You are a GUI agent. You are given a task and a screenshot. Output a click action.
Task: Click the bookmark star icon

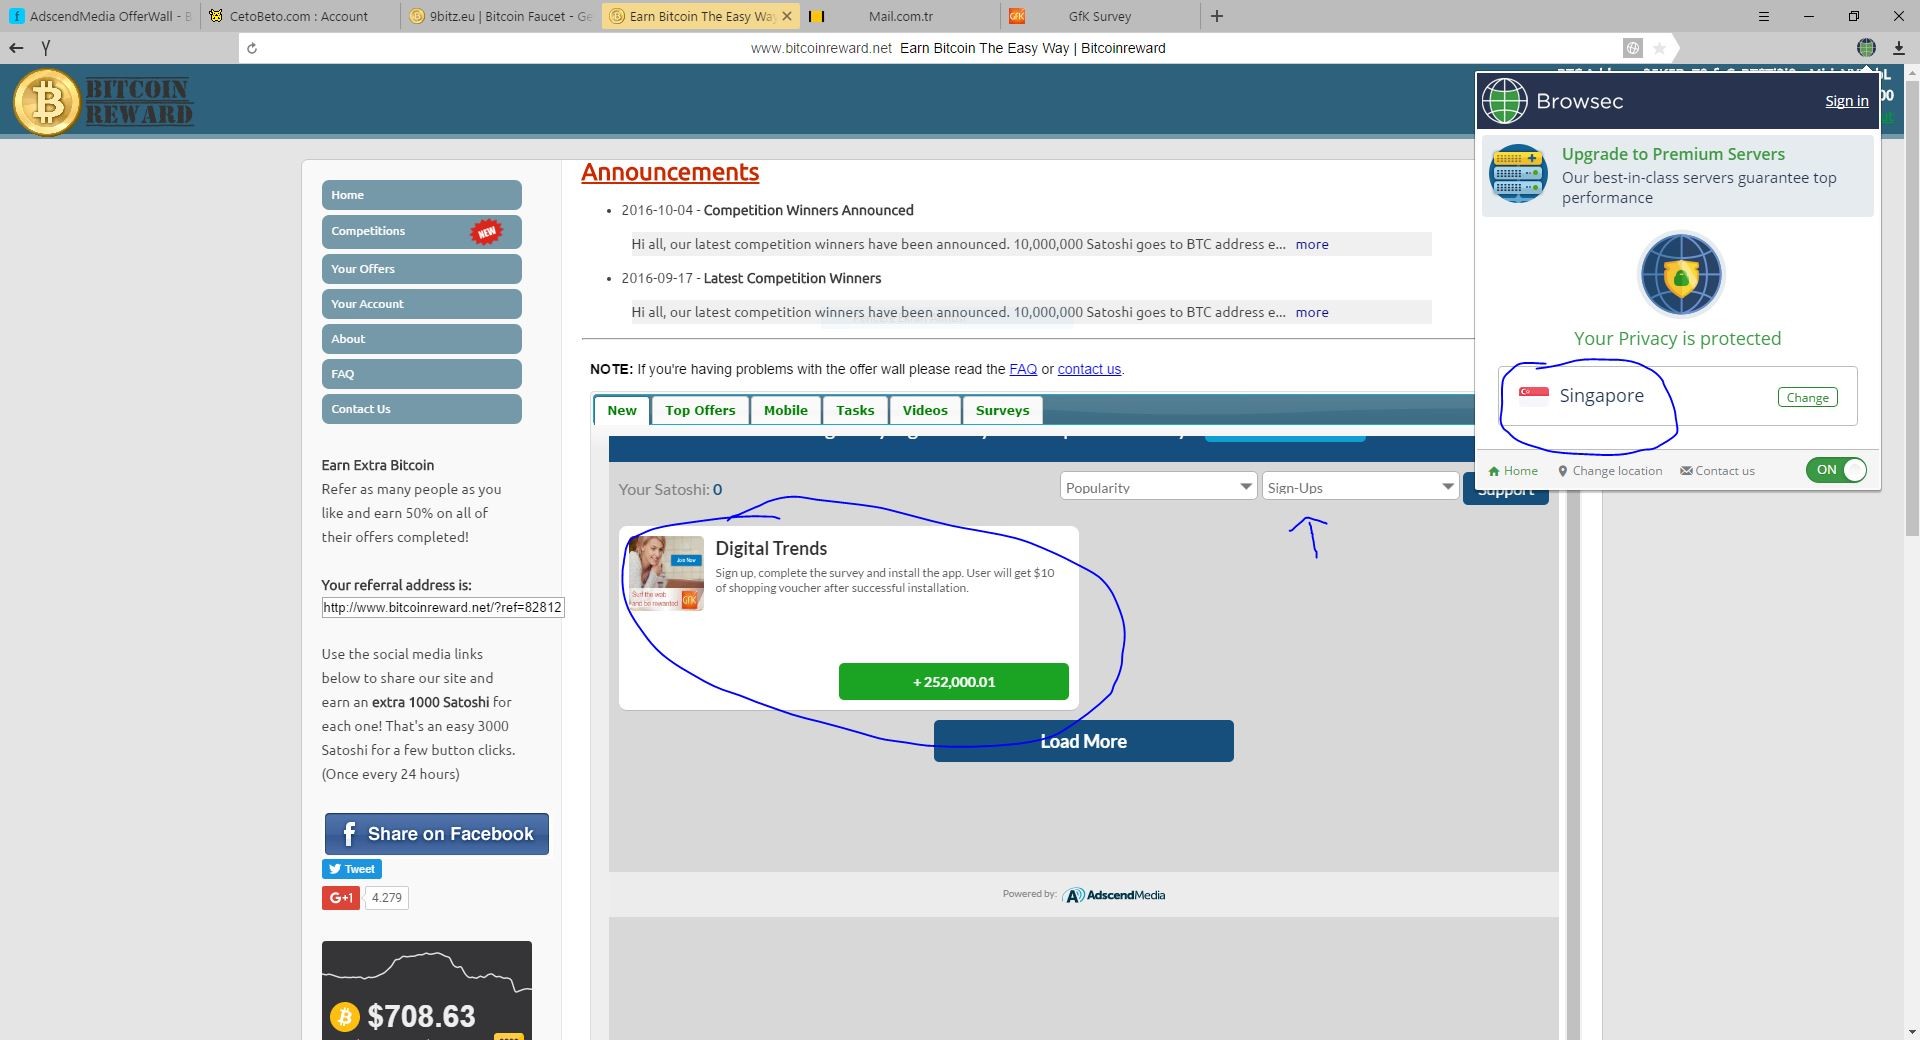(x=1659, y=48)
